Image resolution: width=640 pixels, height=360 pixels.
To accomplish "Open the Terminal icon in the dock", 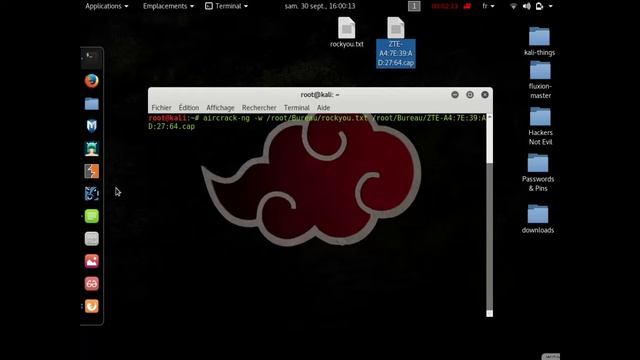I will click(x=91, y=58).
